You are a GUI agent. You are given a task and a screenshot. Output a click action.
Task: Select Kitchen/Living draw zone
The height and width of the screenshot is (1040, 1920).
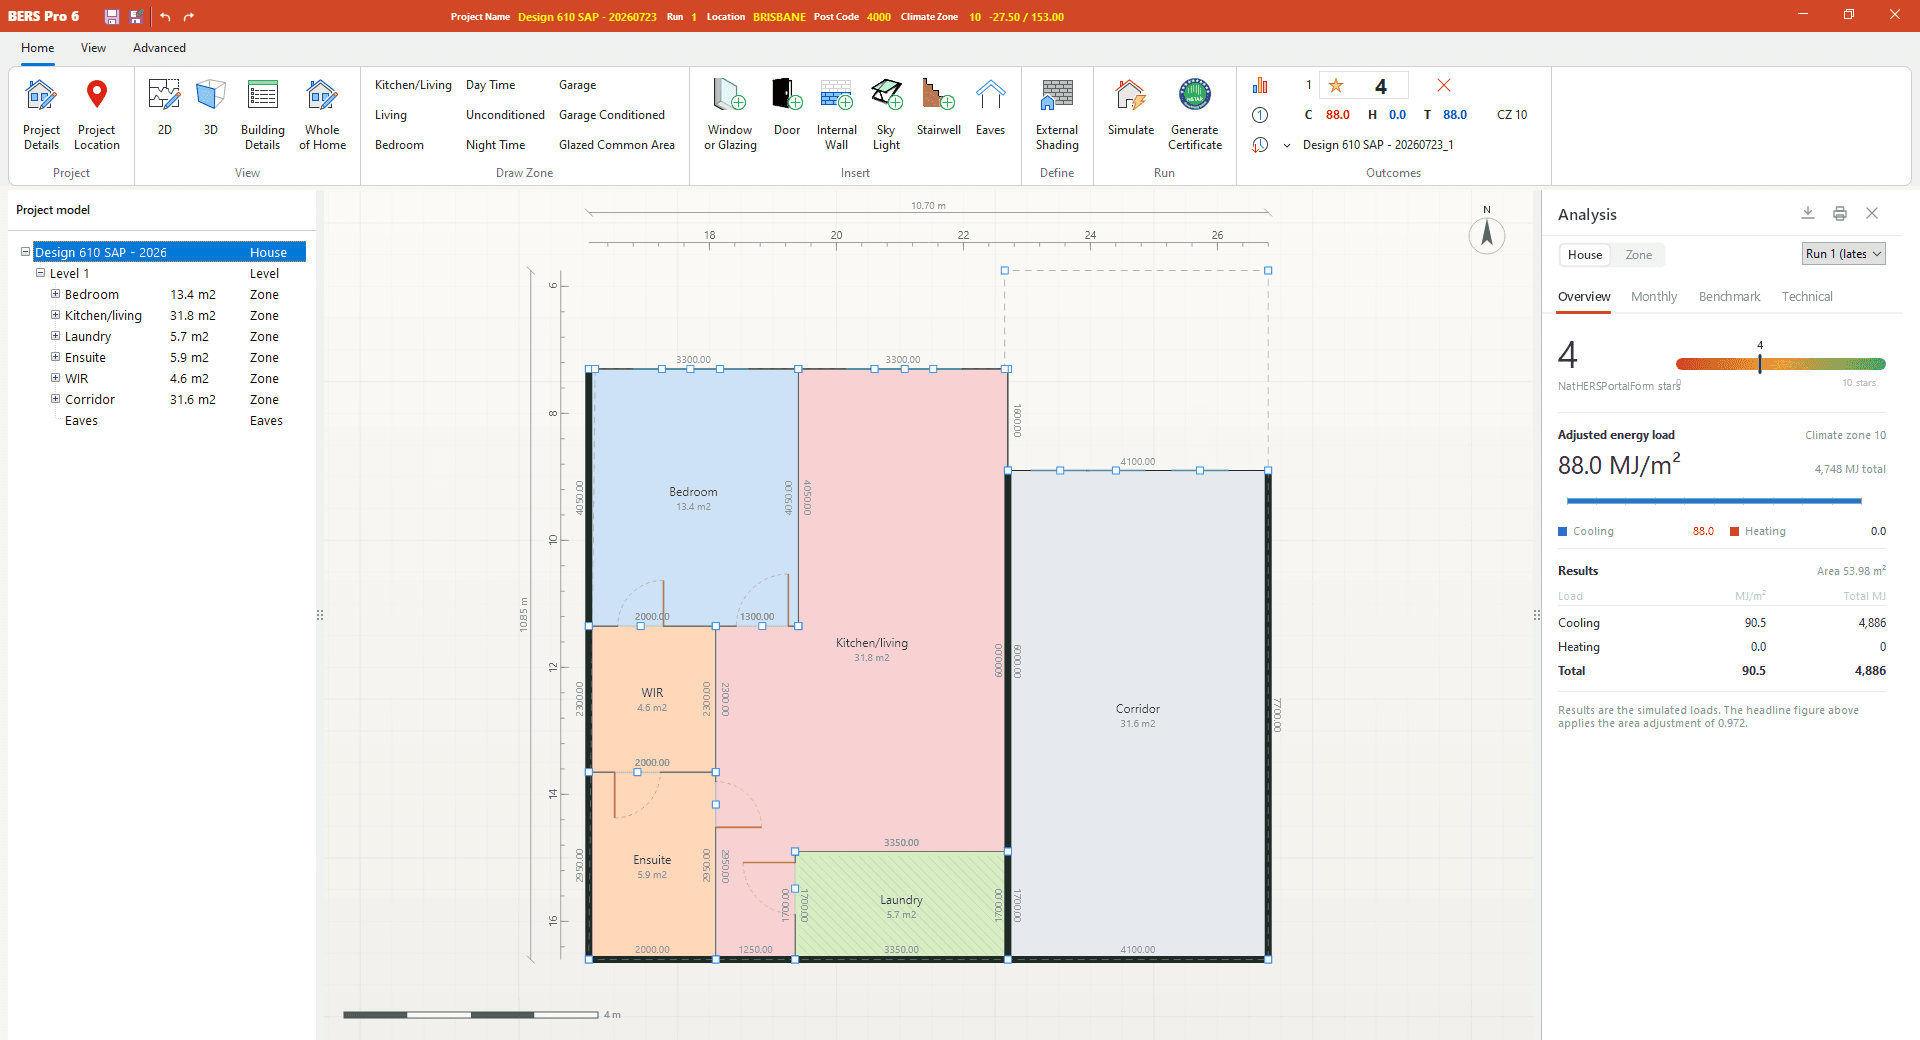coord(413,85)
